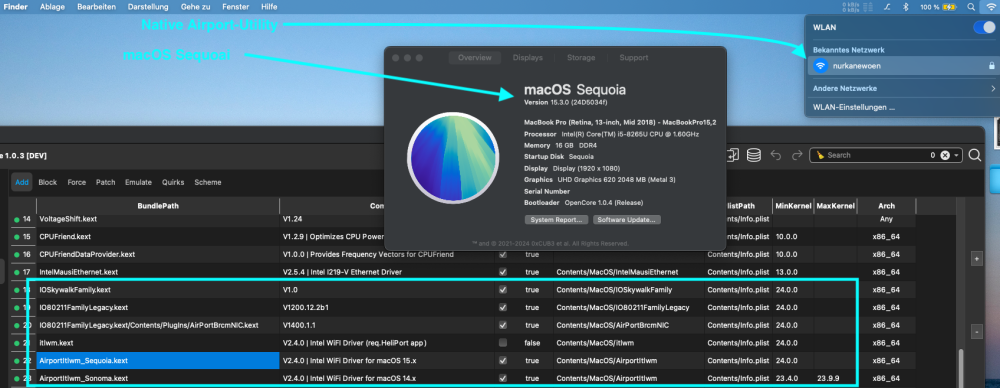The height and width of the screenshot is (388, 1000).
Task: Click the redo arrow in toolbar
Action: point(797,155)
